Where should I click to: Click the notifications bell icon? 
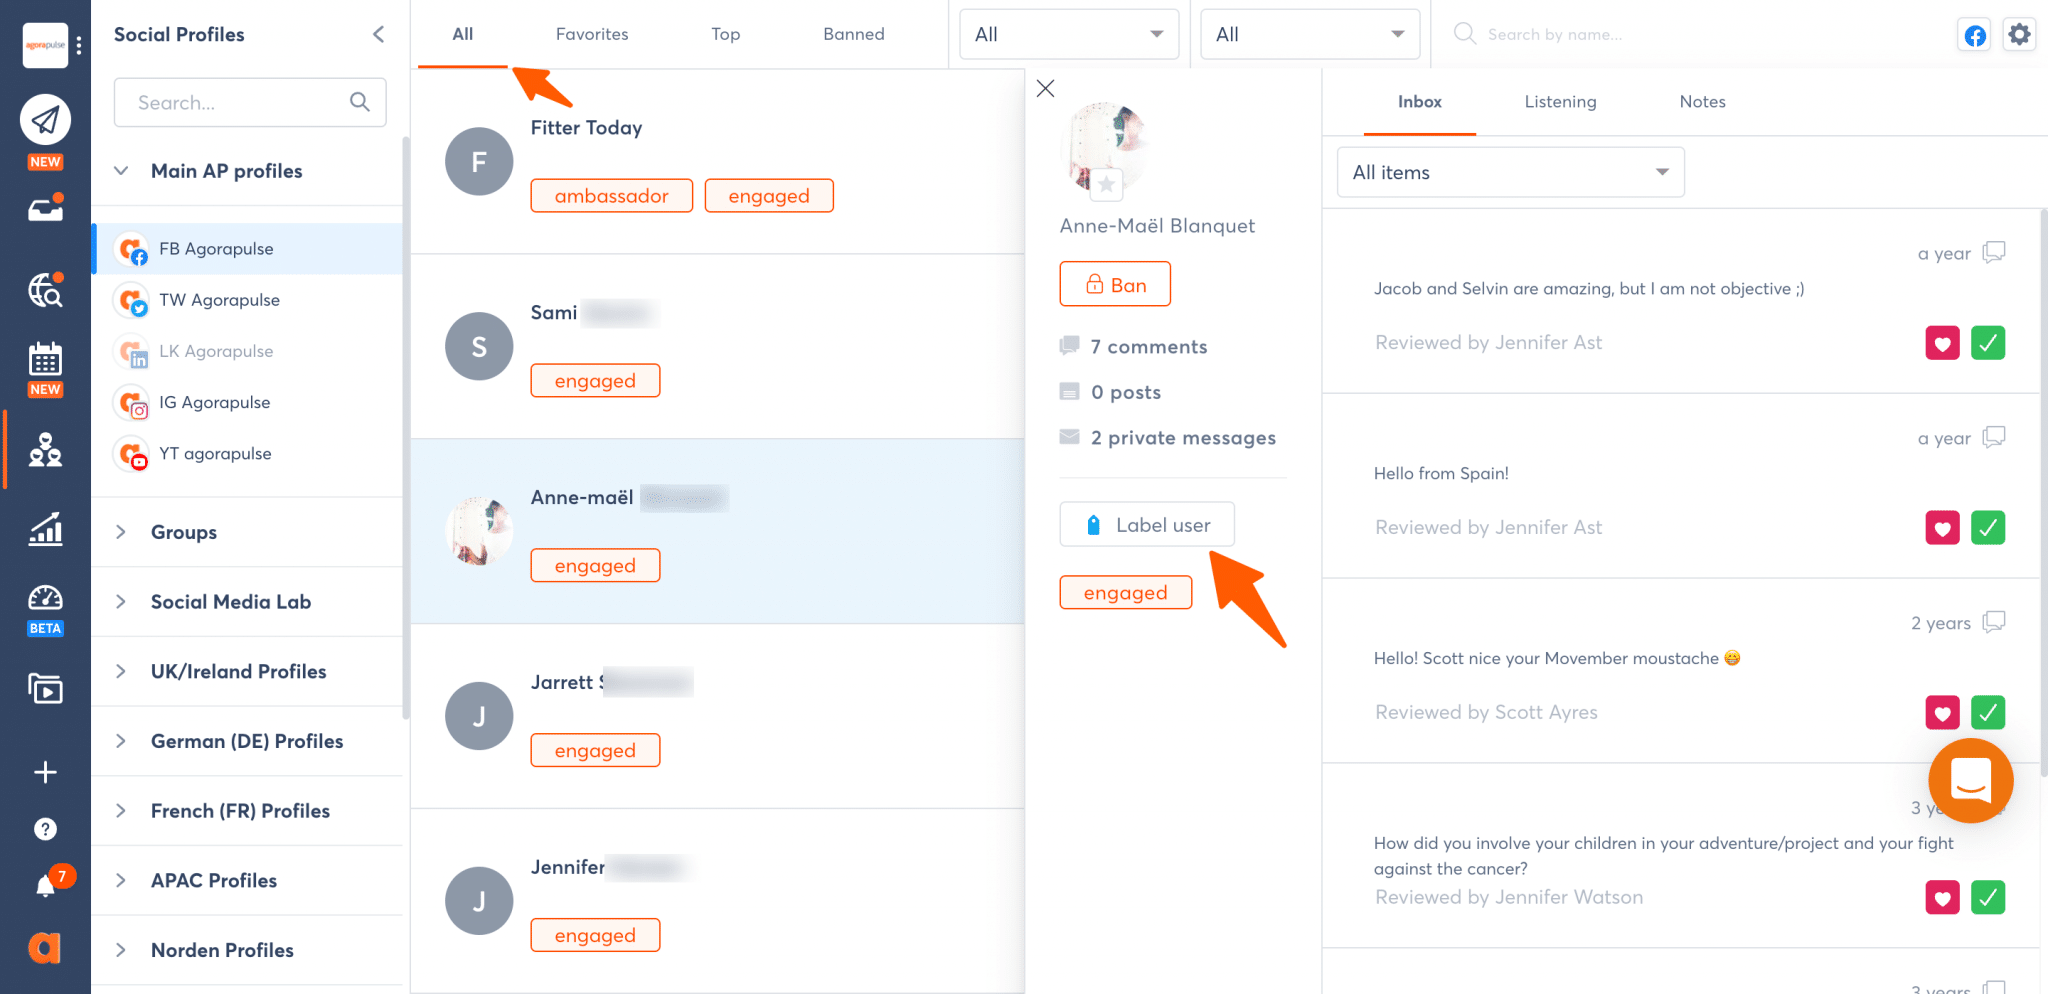pyautogui.click(x=45, y=886)
